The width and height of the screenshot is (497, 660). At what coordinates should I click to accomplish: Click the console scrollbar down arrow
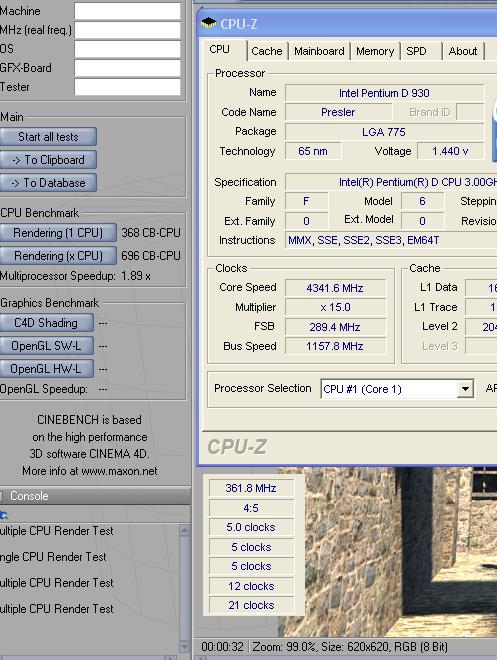coord(184,646)
